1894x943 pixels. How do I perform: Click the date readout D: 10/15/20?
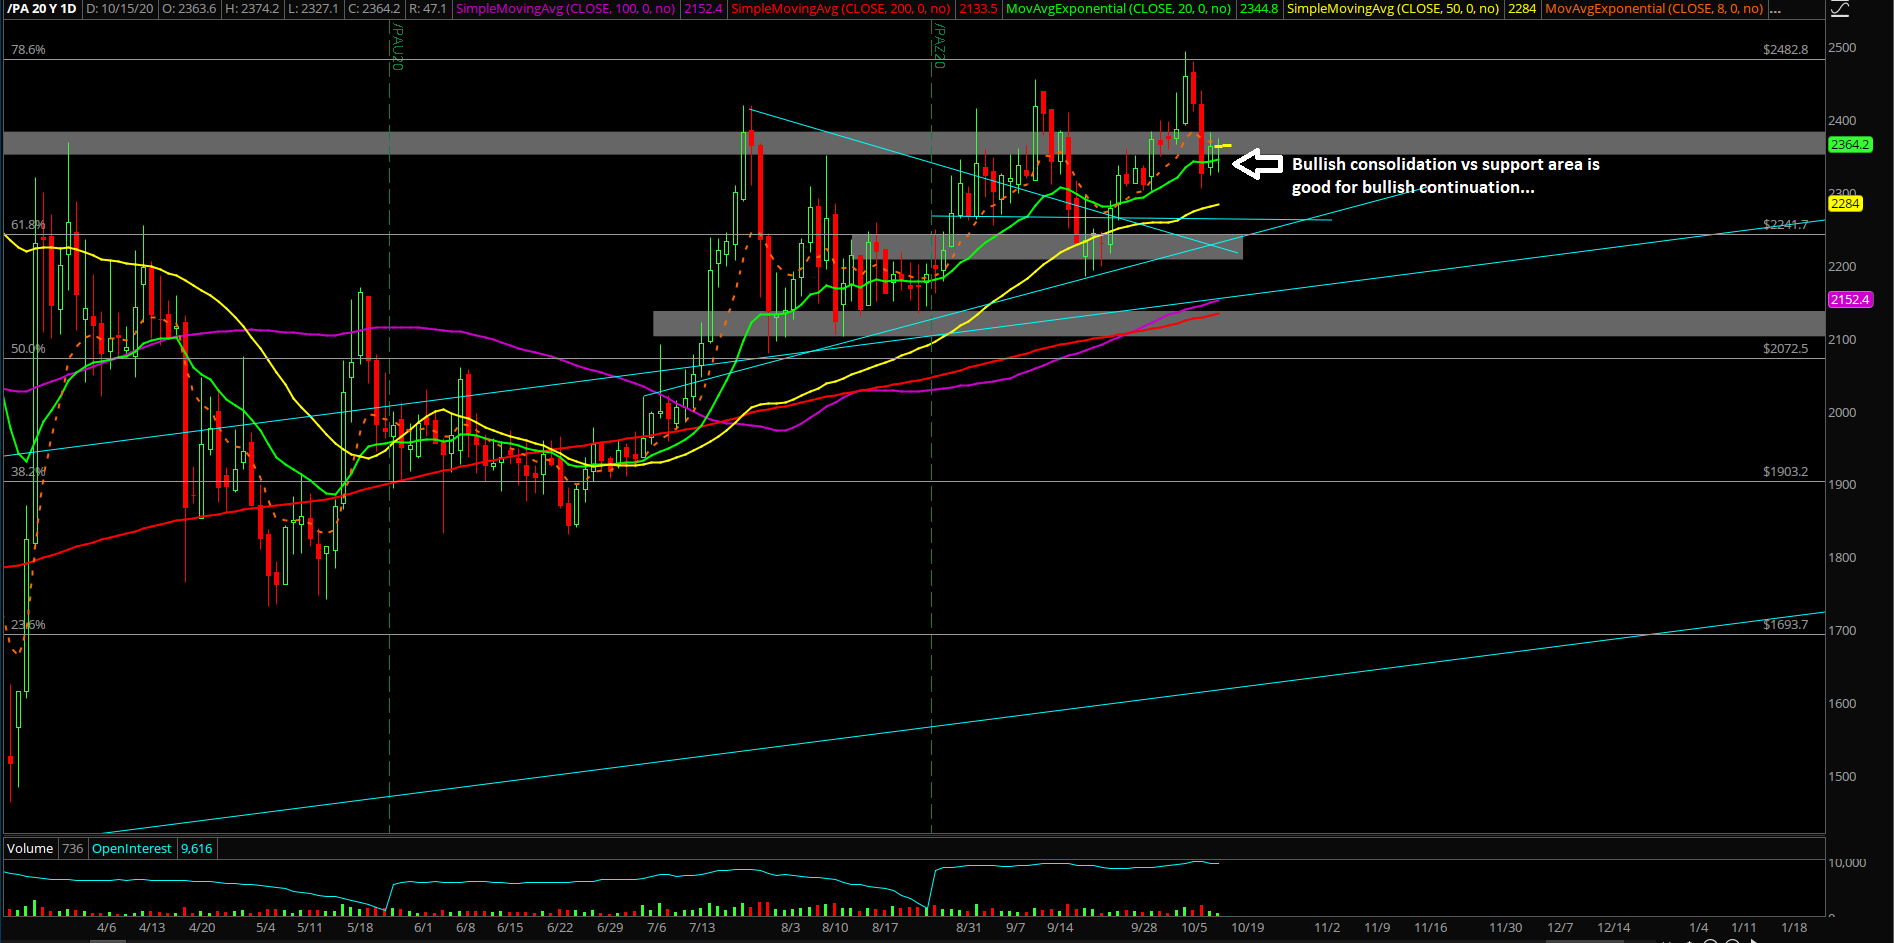tap(119, 9)
